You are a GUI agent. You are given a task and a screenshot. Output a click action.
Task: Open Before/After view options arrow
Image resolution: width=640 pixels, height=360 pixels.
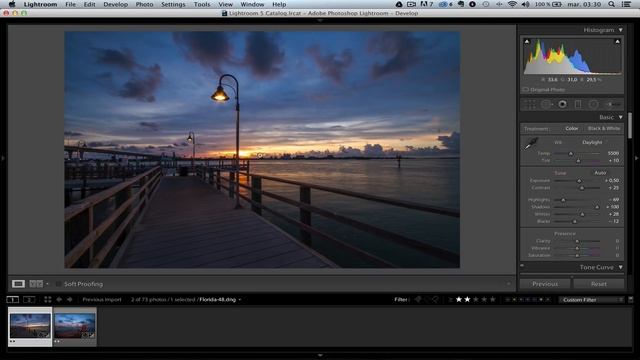click(x=47, y=284)
